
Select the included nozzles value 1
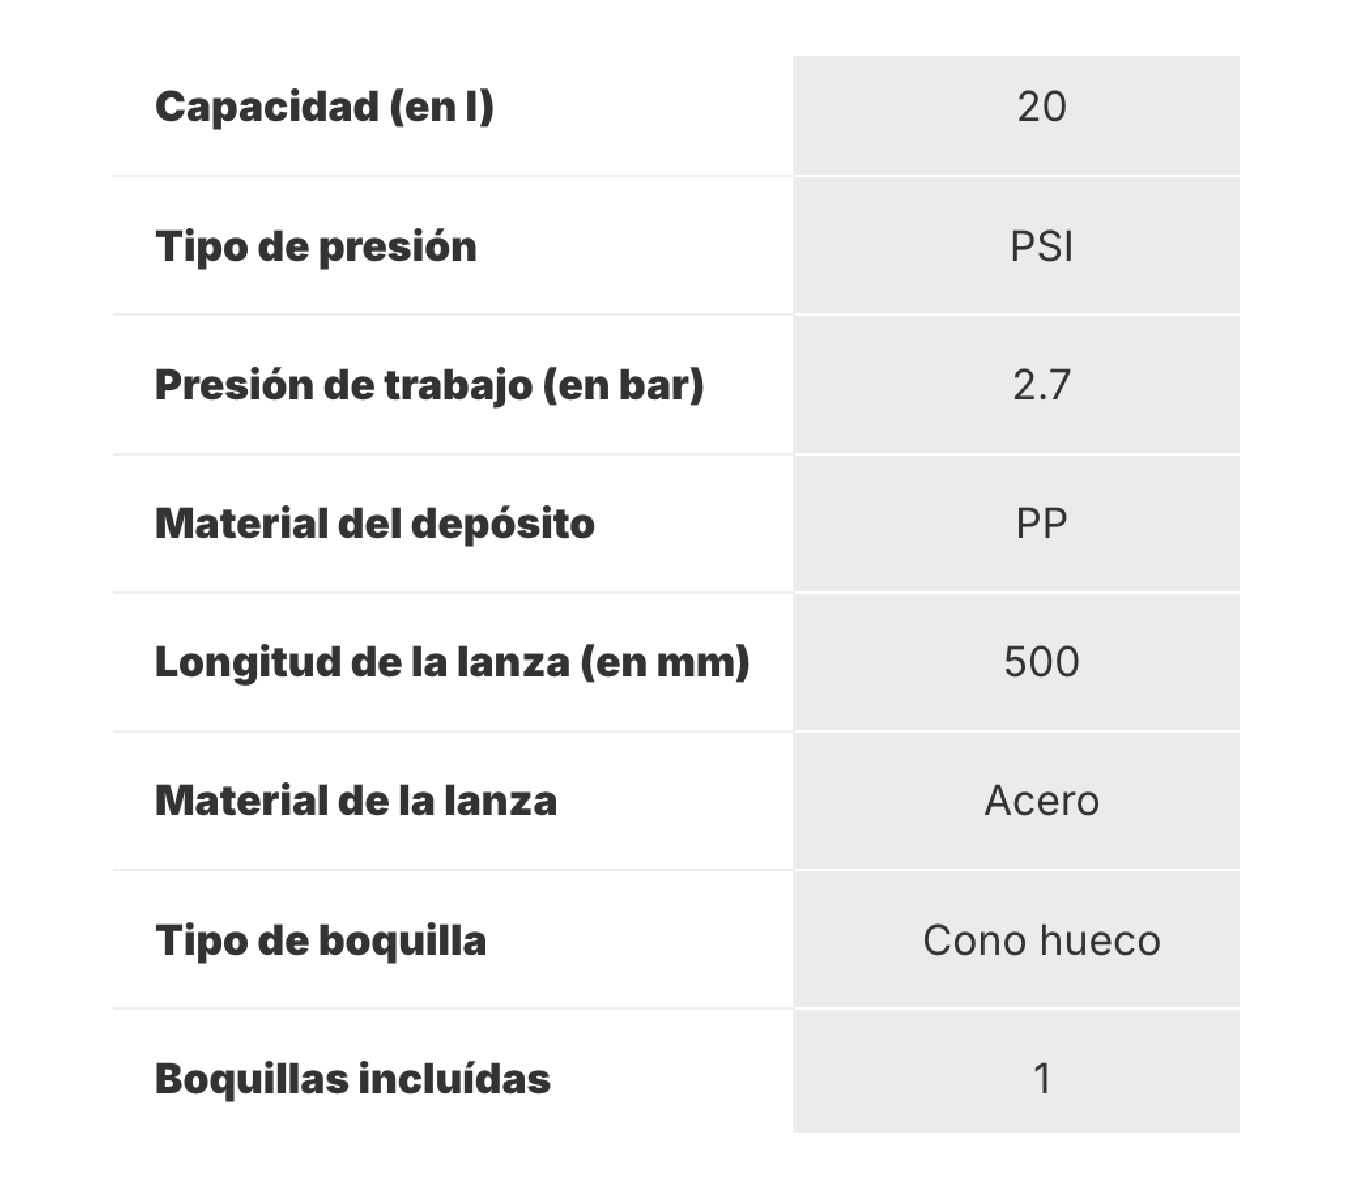(1041, 1079)
